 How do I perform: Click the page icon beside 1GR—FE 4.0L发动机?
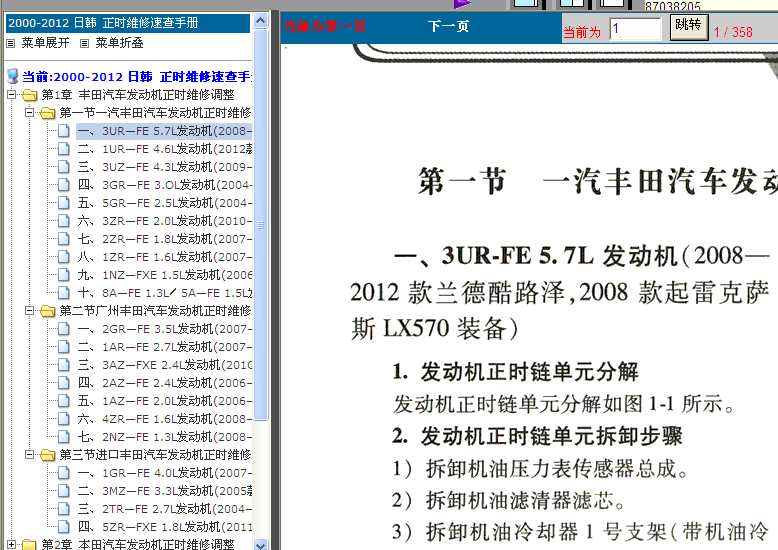(x=64, y=473)
